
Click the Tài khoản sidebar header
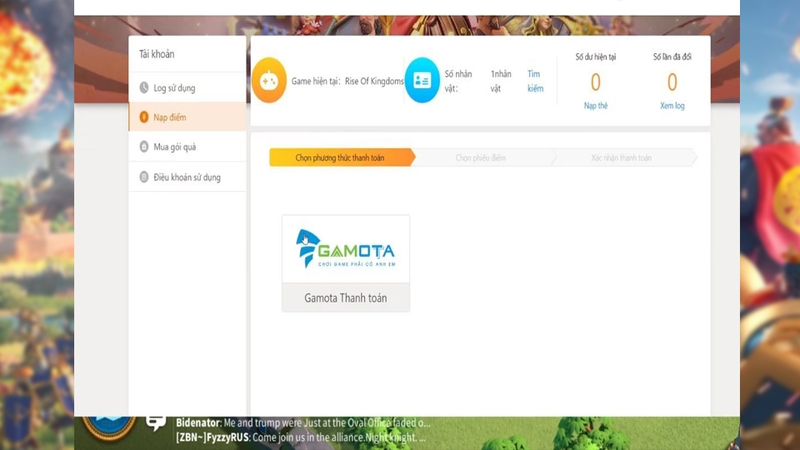tap(157, 54)
